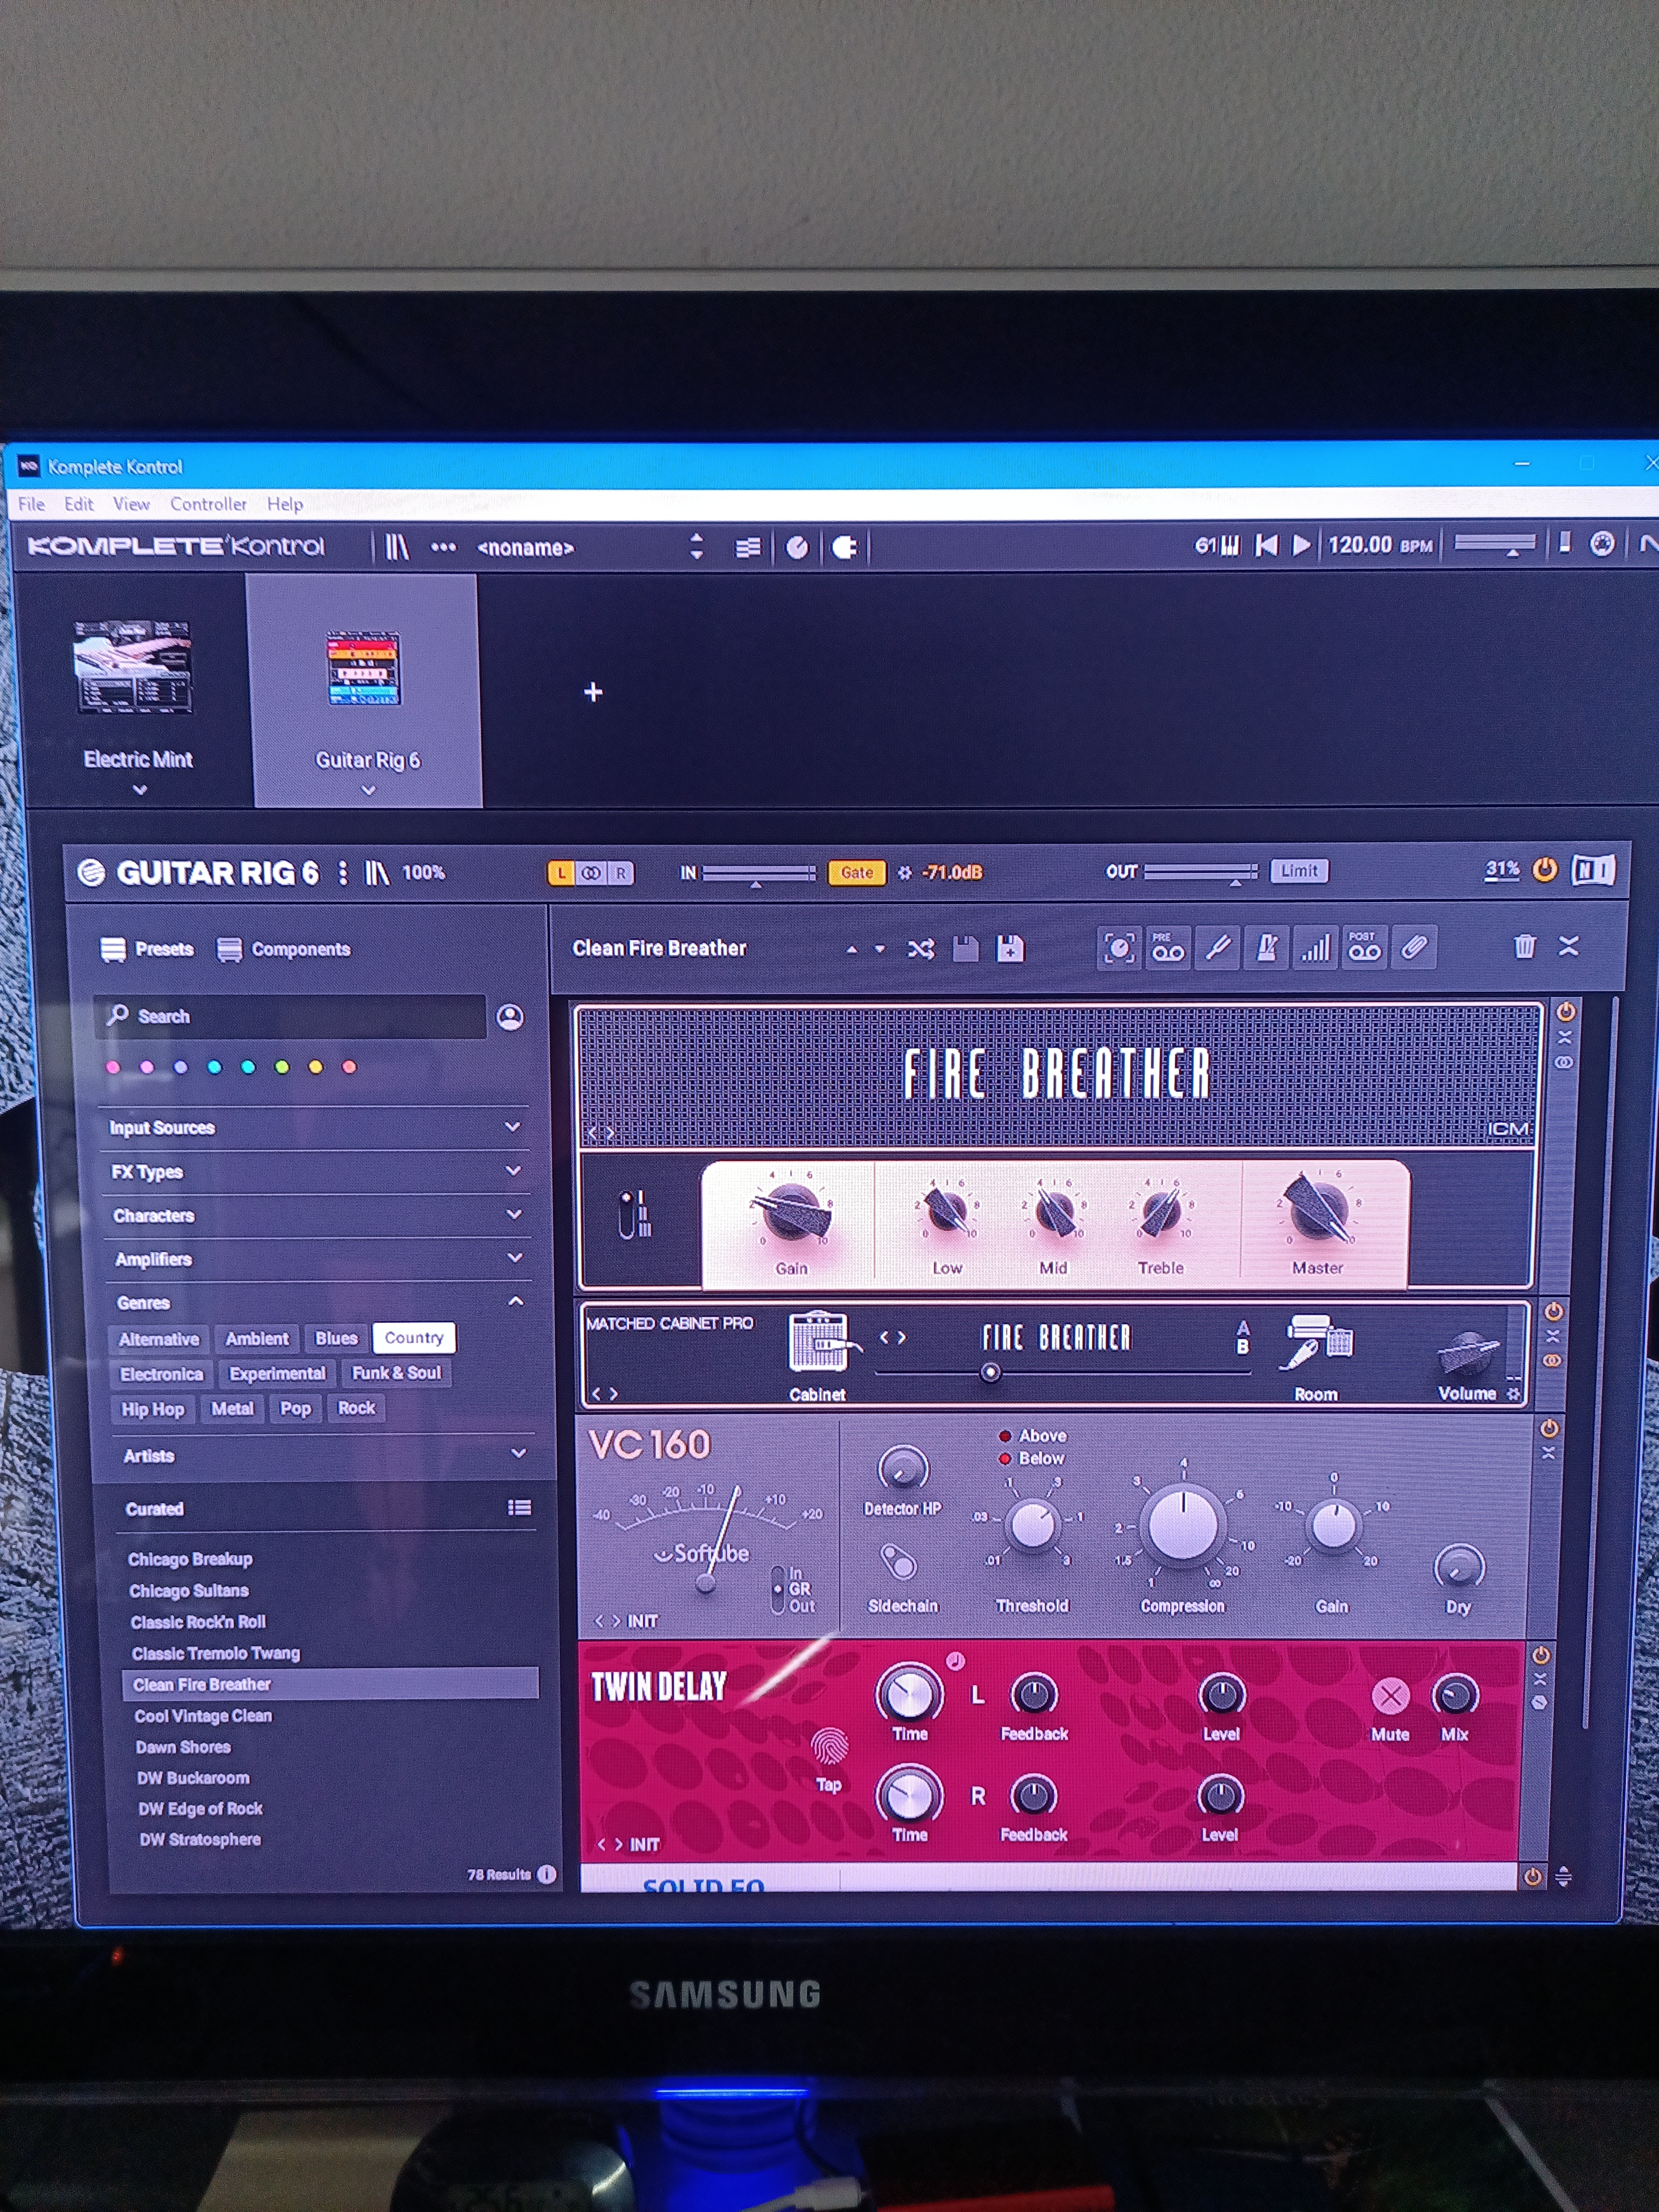Click the play transport button
1659x2212 pixels.
1301,545
